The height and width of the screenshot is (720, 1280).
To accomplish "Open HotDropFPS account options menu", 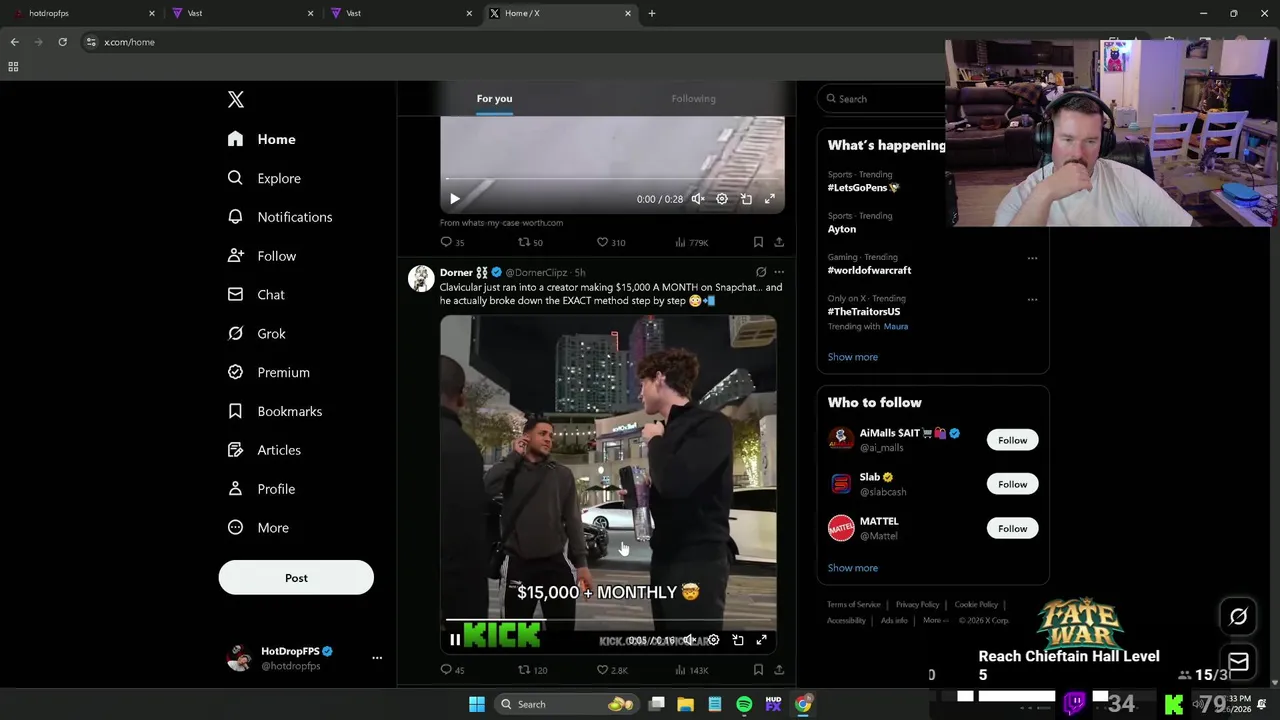I will (377, 658).
